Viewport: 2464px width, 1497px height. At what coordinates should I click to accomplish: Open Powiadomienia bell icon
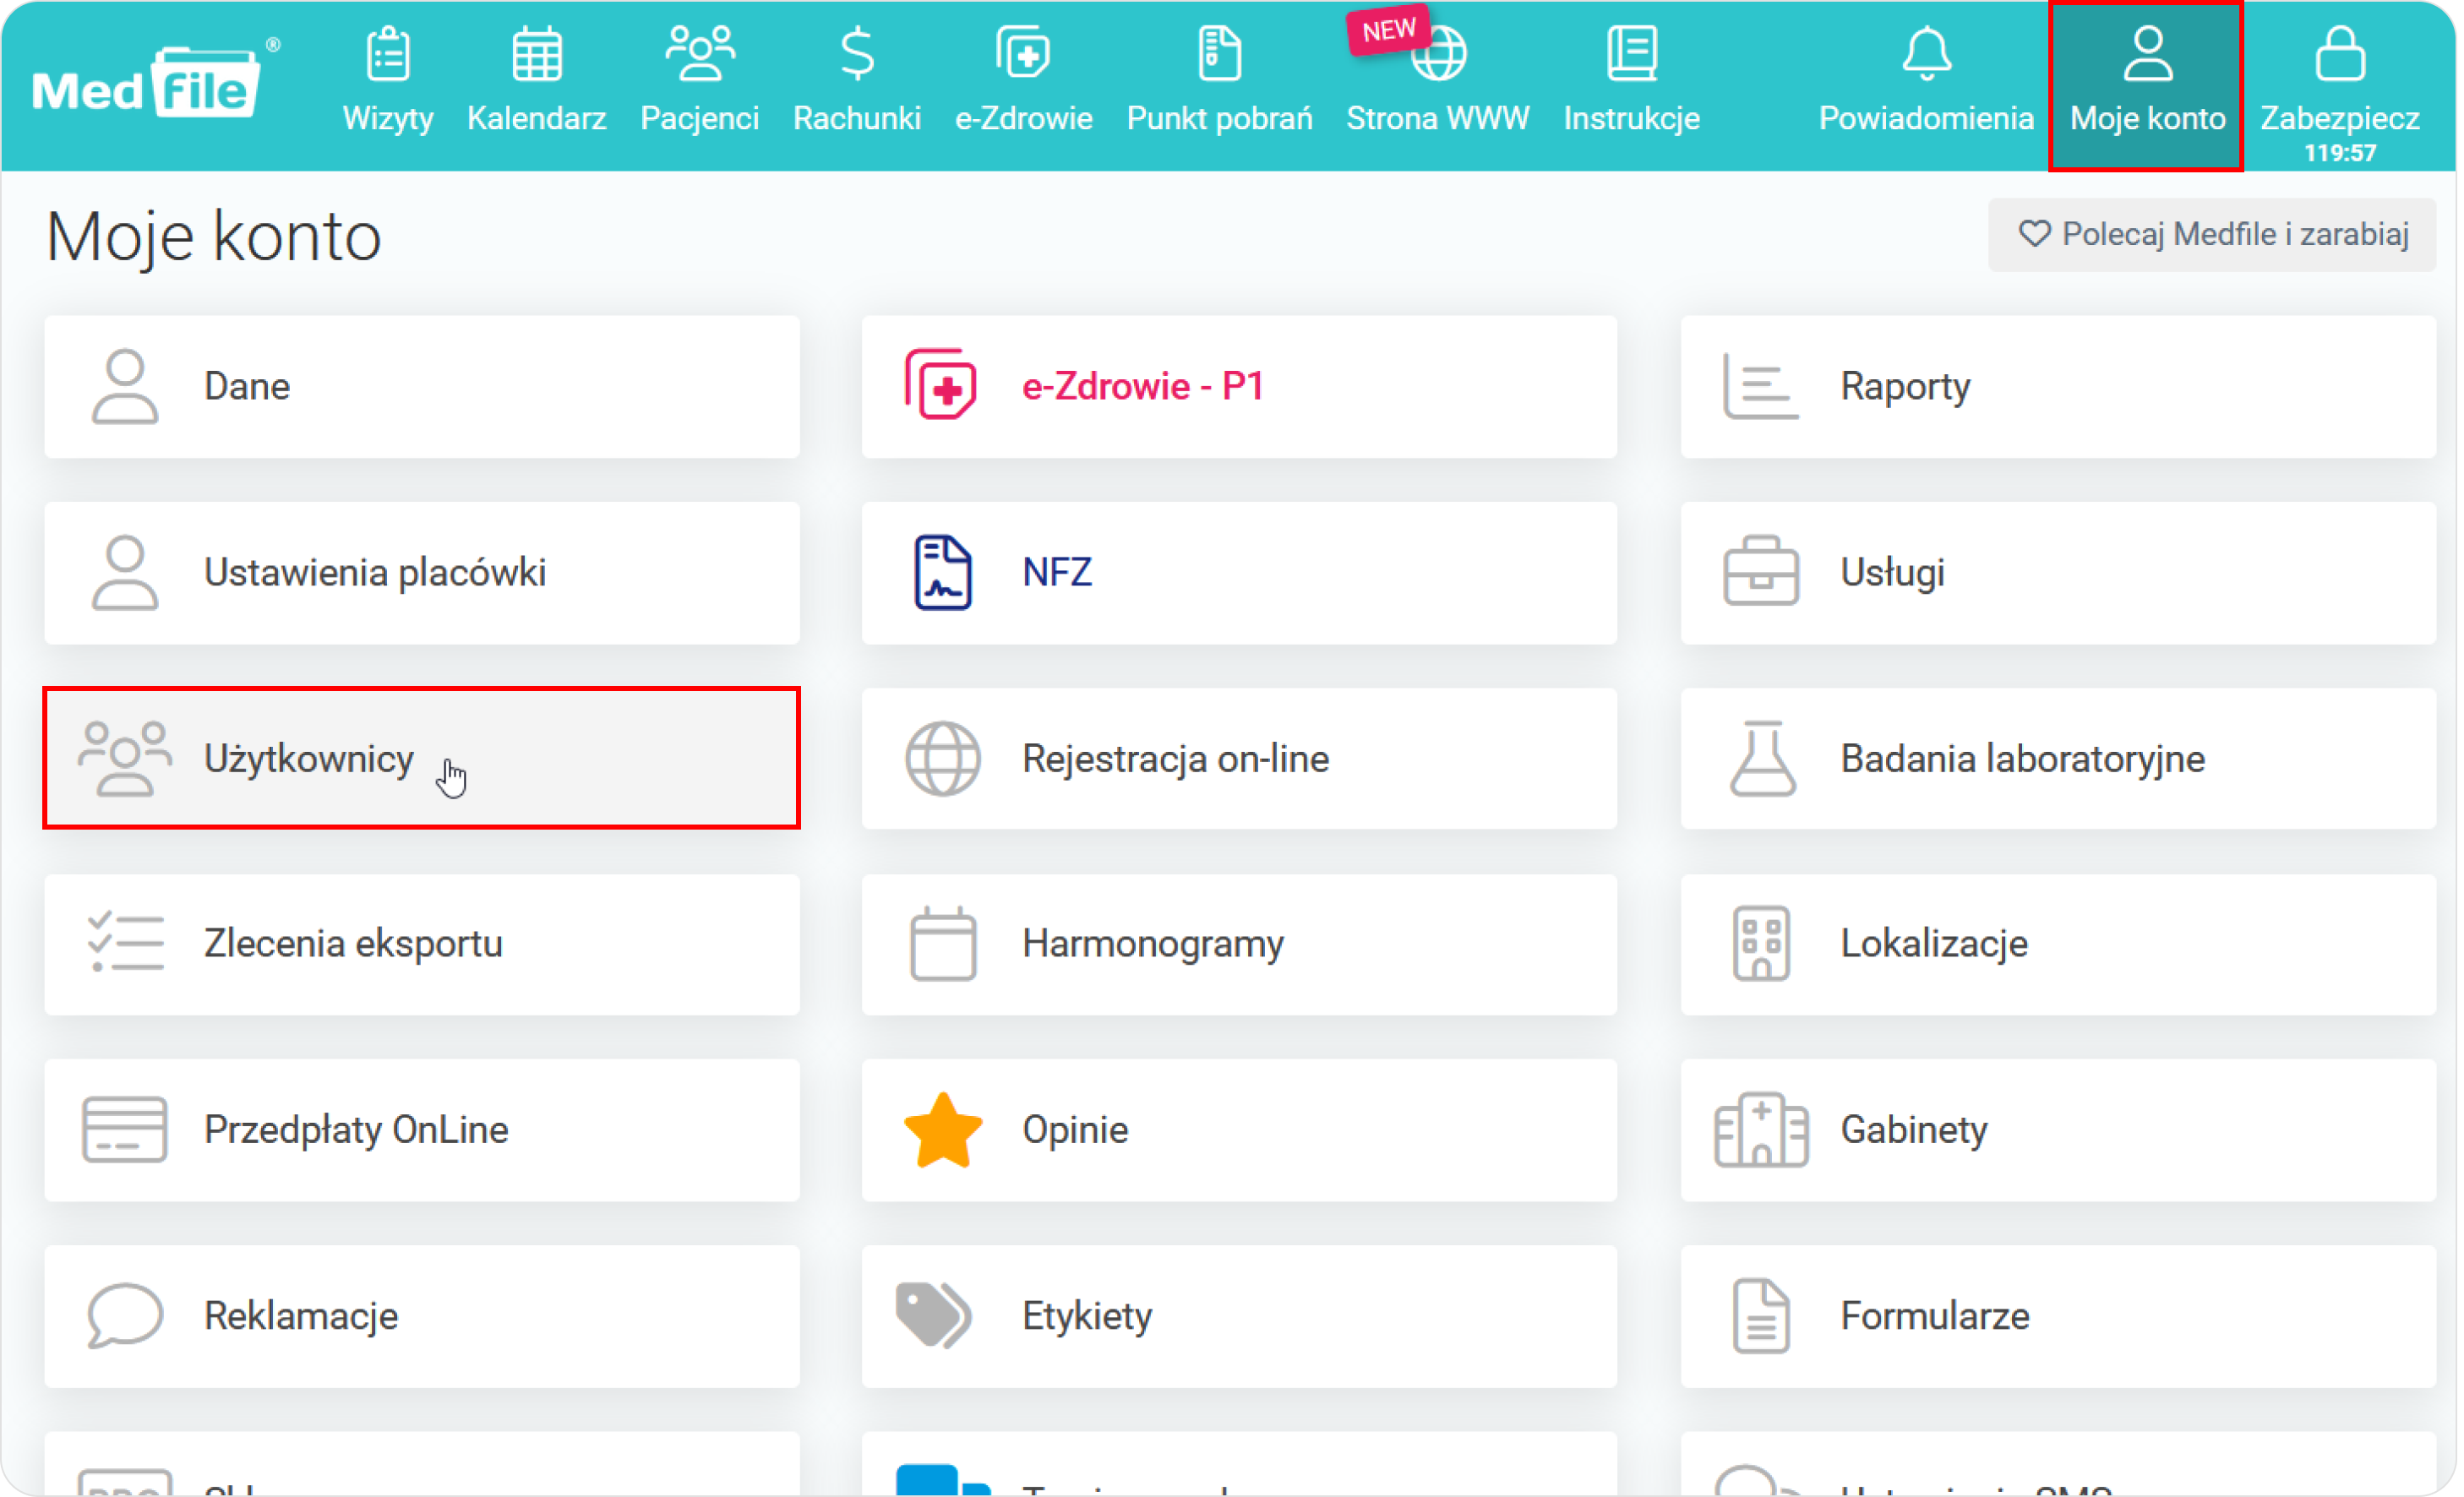coord(1926,53)
